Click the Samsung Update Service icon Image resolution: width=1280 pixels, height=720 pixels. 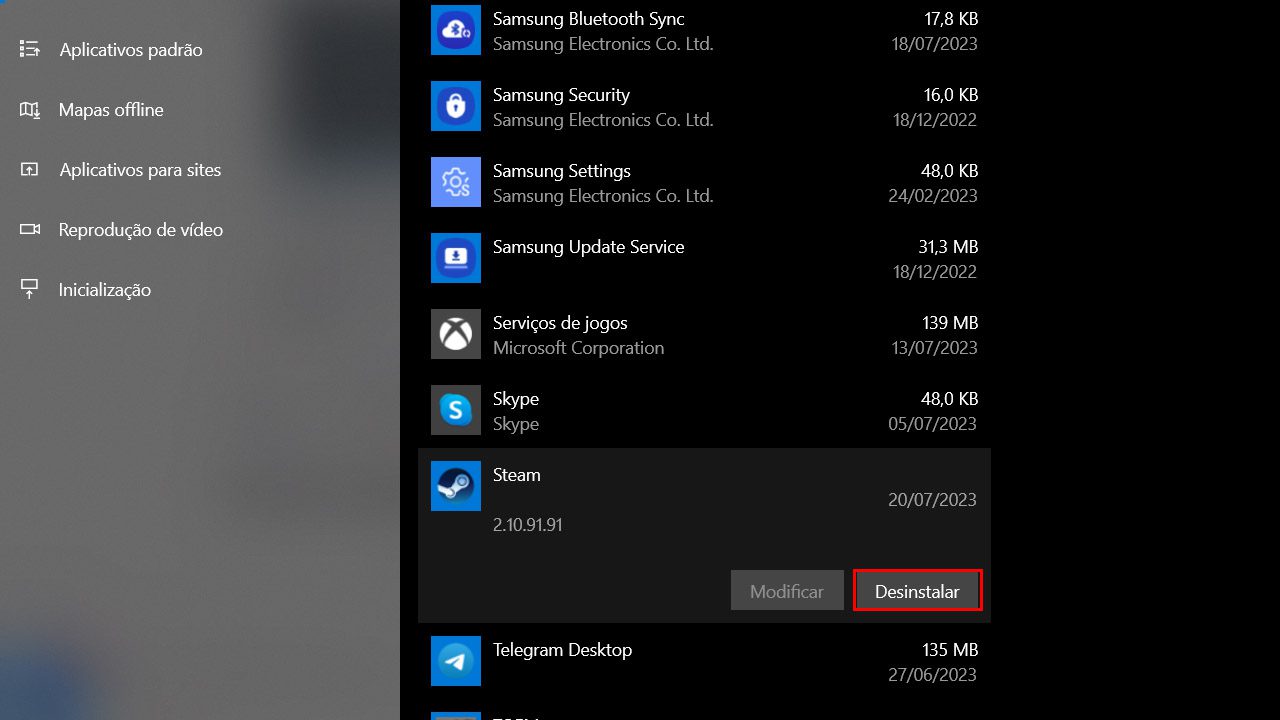(456, 258)
